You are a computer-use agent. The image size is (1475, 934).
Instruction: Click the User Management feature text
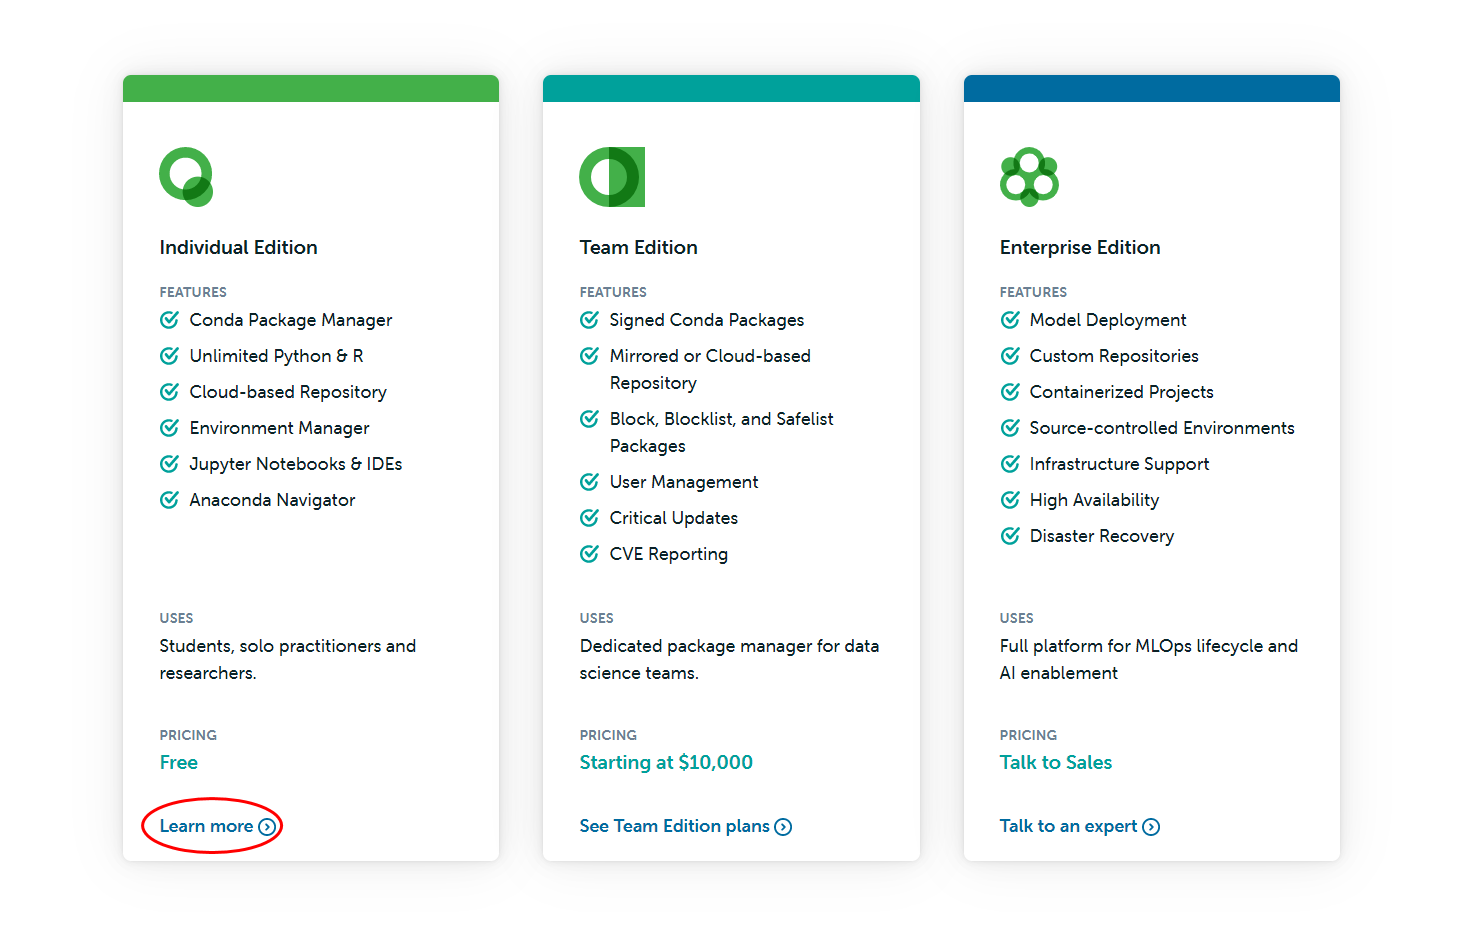[x=684, y=482]
